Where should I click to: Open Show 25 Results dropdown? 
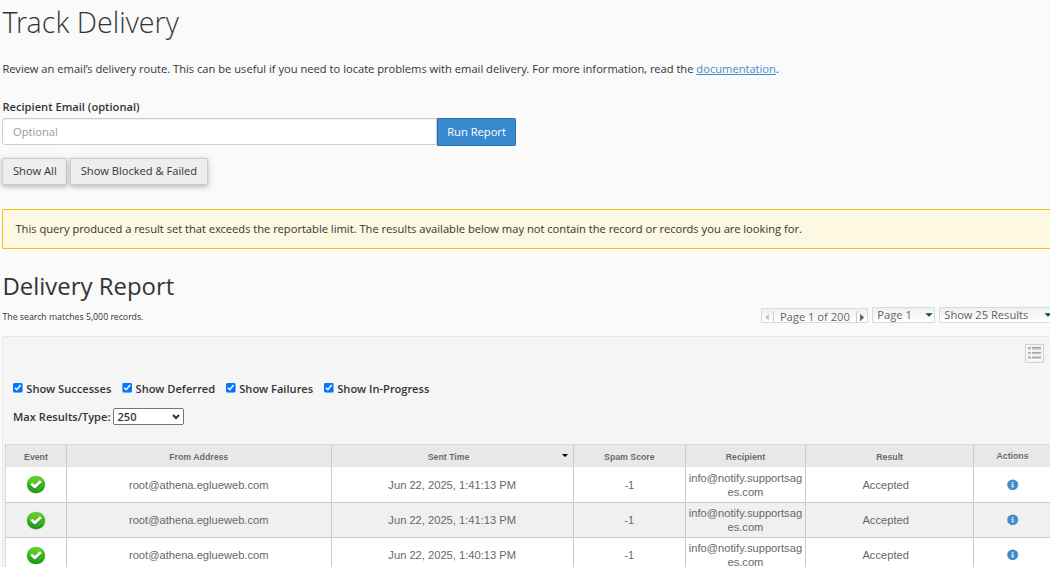click(x=995, y=315)
